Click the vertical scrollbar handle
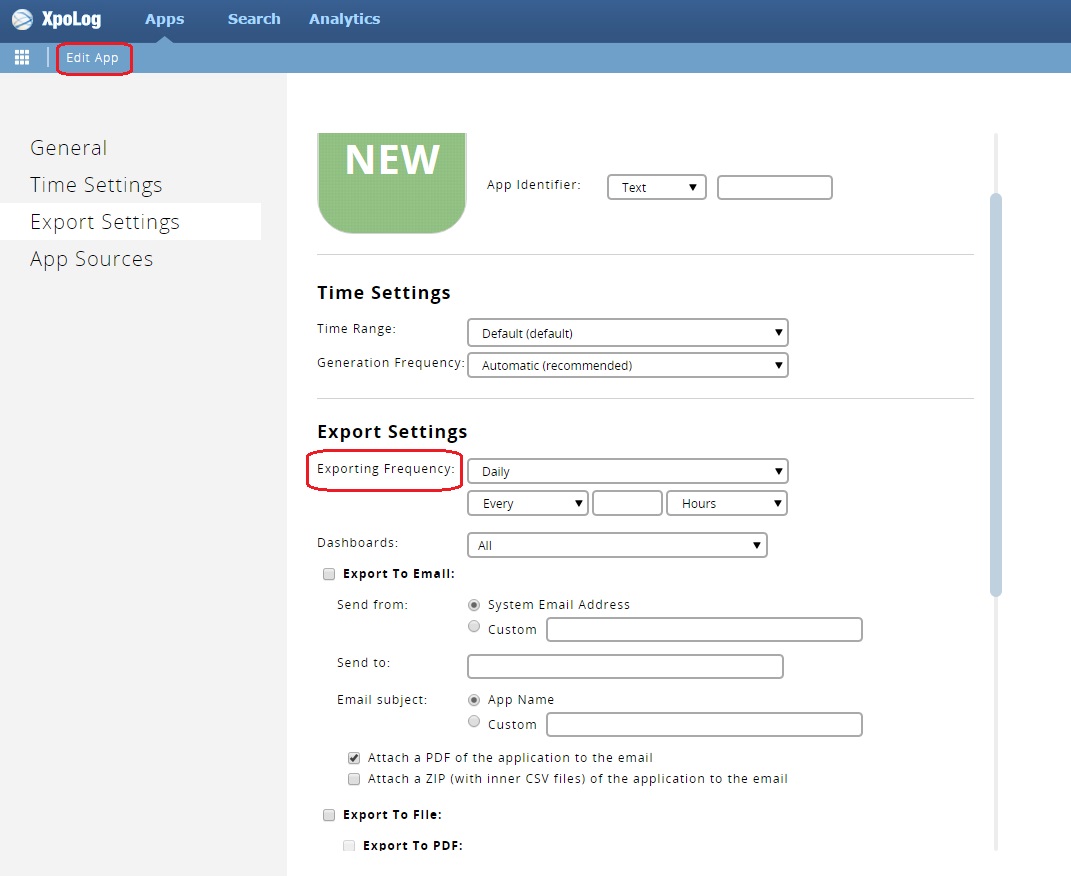Image resolution: width=1071 pixels, height=876 pixels. (x=995, y=394)
